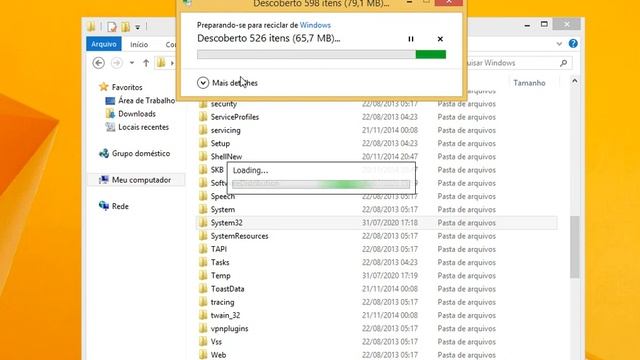
Task: Switch to the Início ribbon tab
Action: [x=139, y=44]
